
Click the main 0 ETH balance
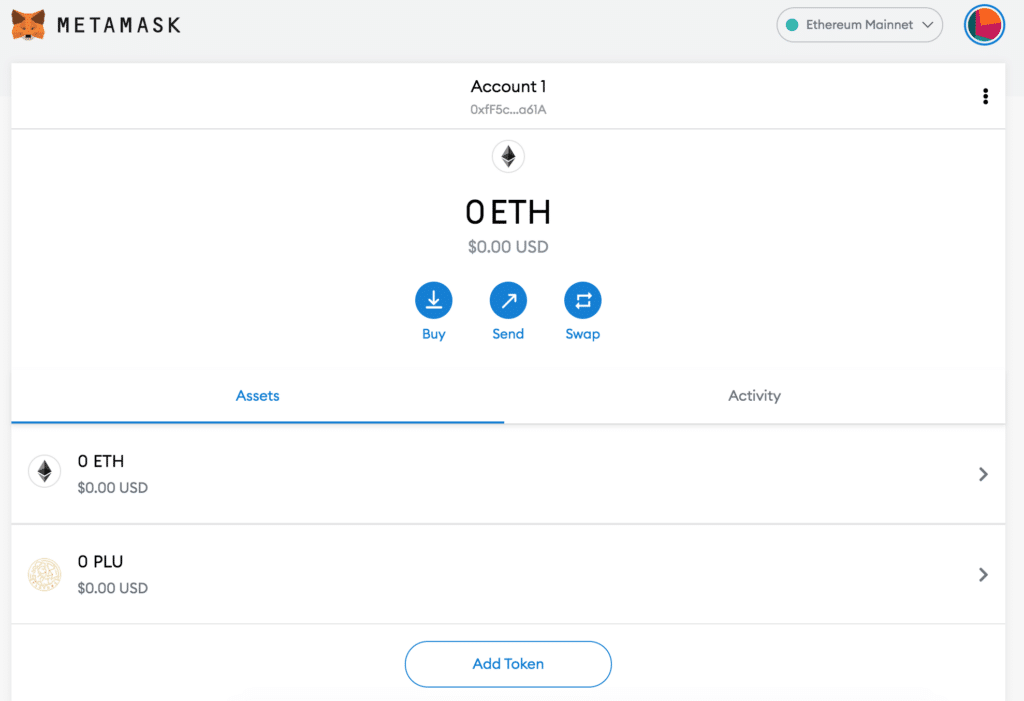(508, 212)
